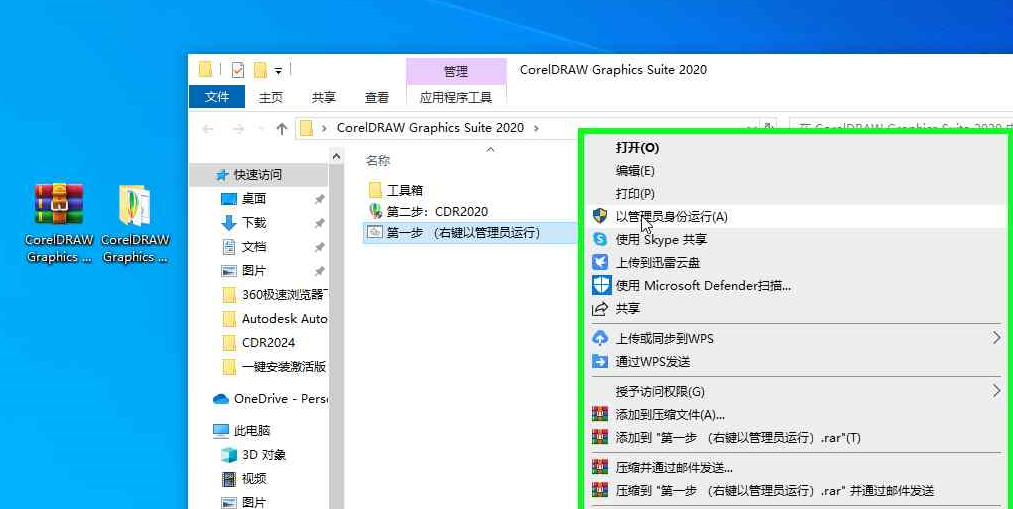This screenshot has width=1013, height=509.
Task: Click the pin icon beside 桌面
Action: pyautogui.click(x=319, y=200)
